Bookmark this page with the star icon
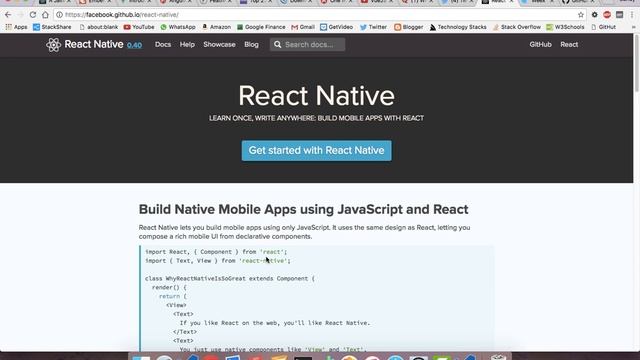 point(580,15)
